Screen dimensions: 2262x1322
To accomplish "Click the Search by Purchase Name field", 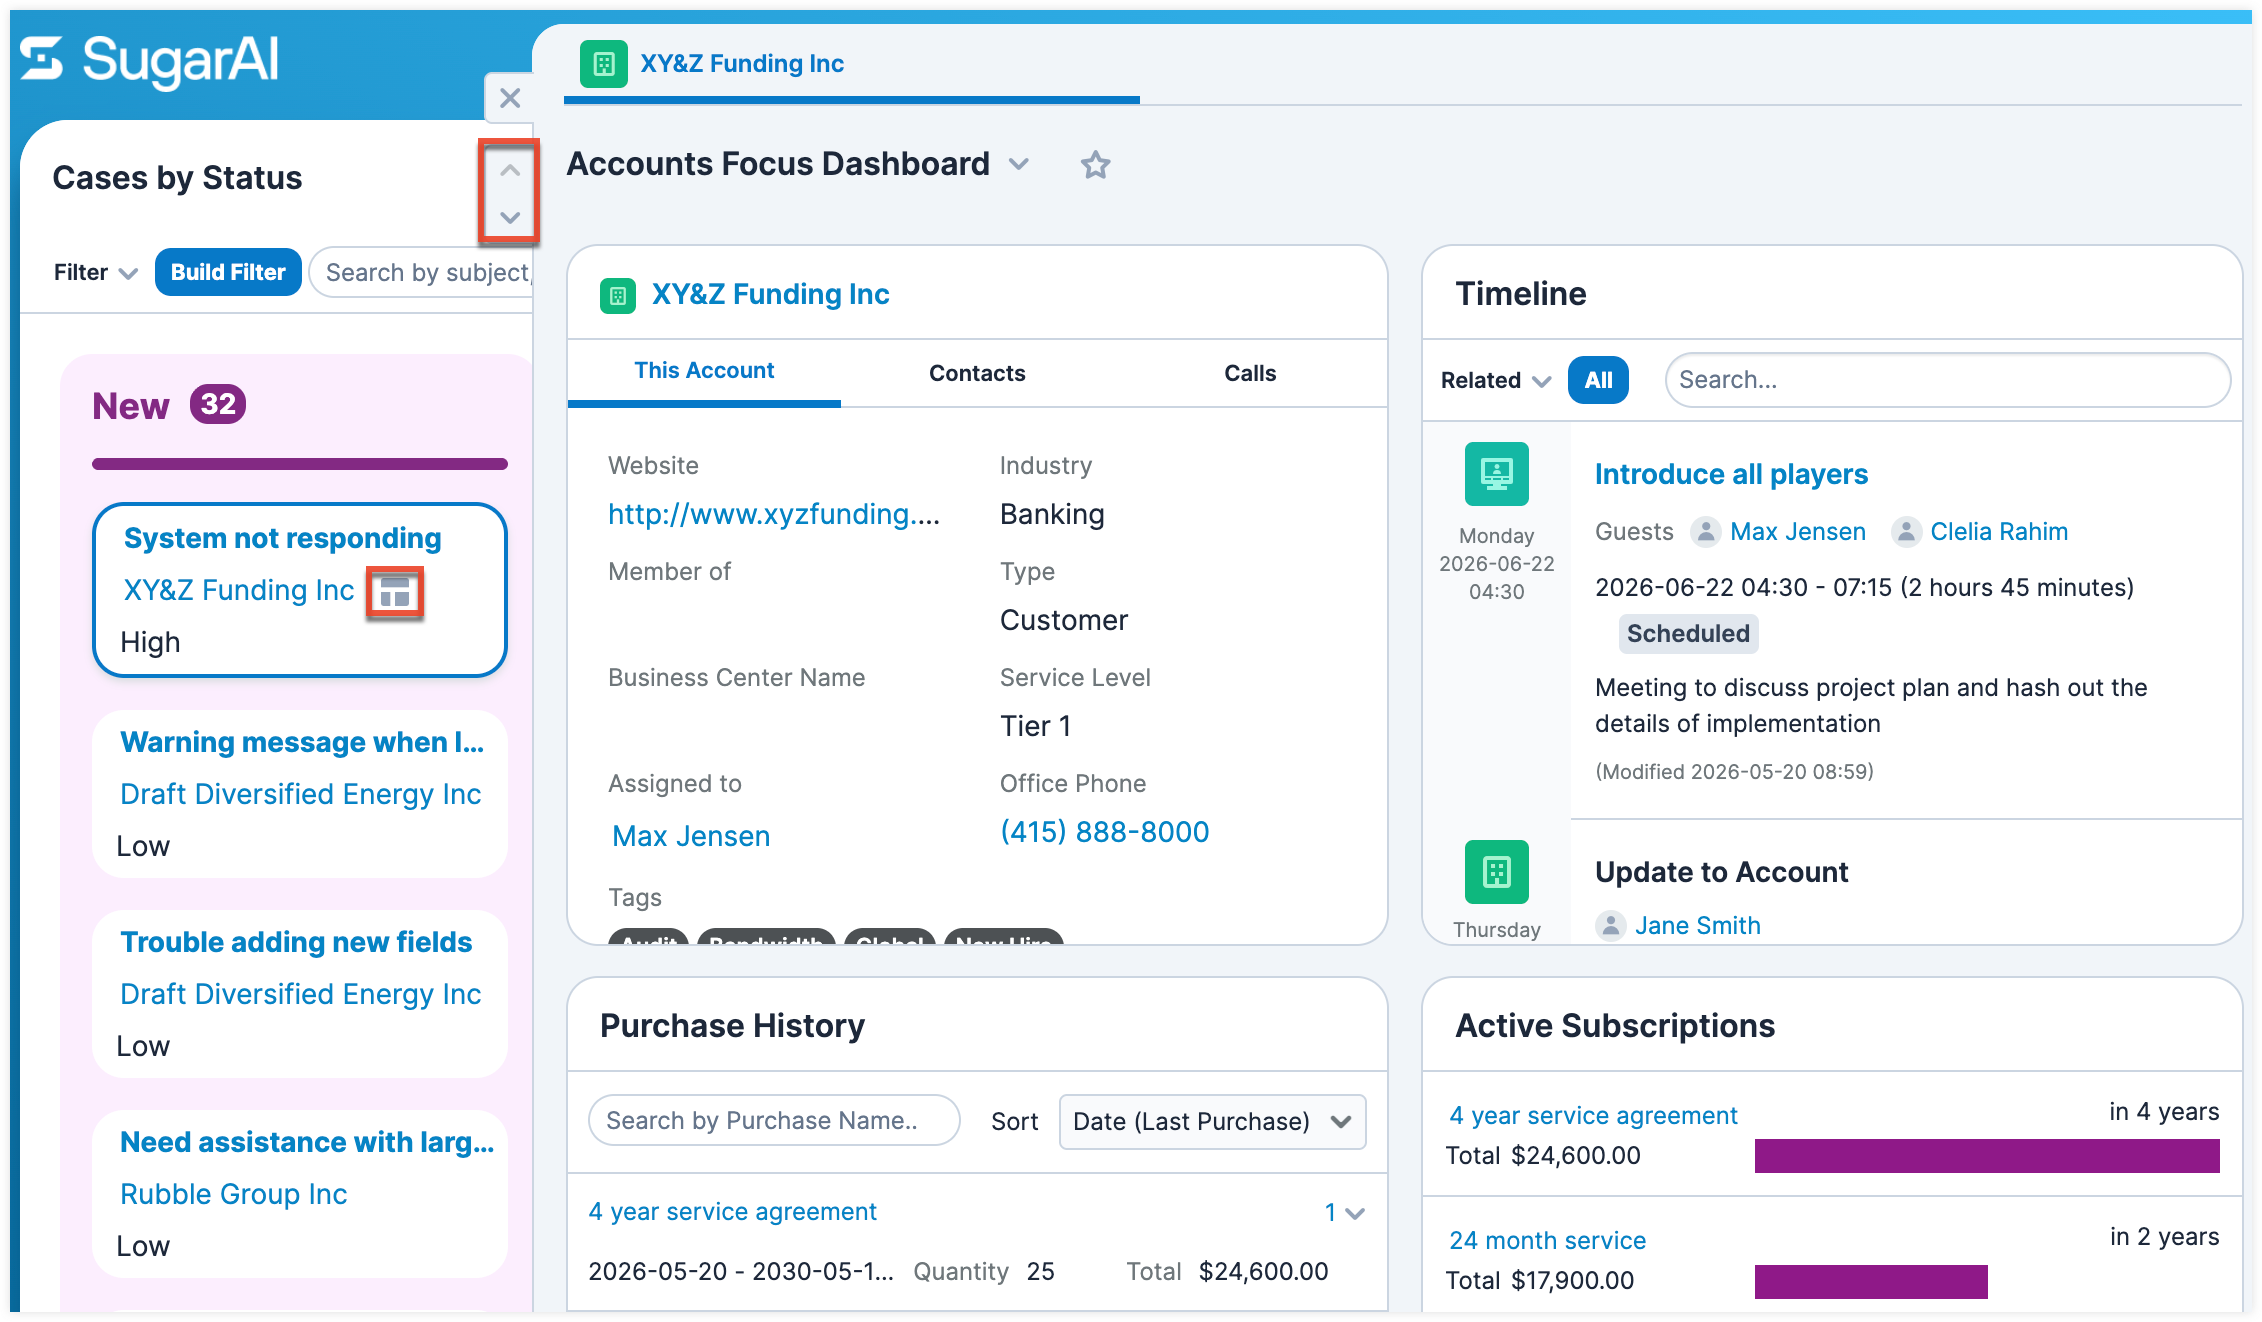I will [x=774, y=1121].
